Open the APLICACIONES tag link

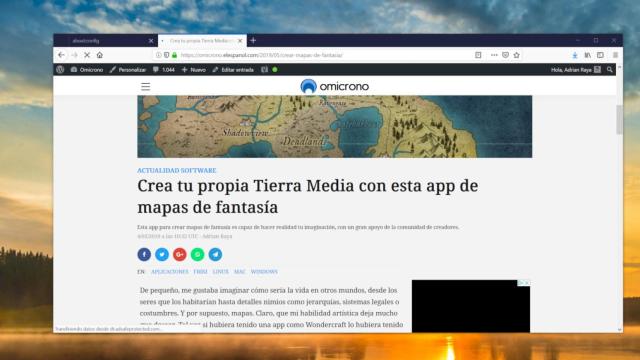click(170, 272)
